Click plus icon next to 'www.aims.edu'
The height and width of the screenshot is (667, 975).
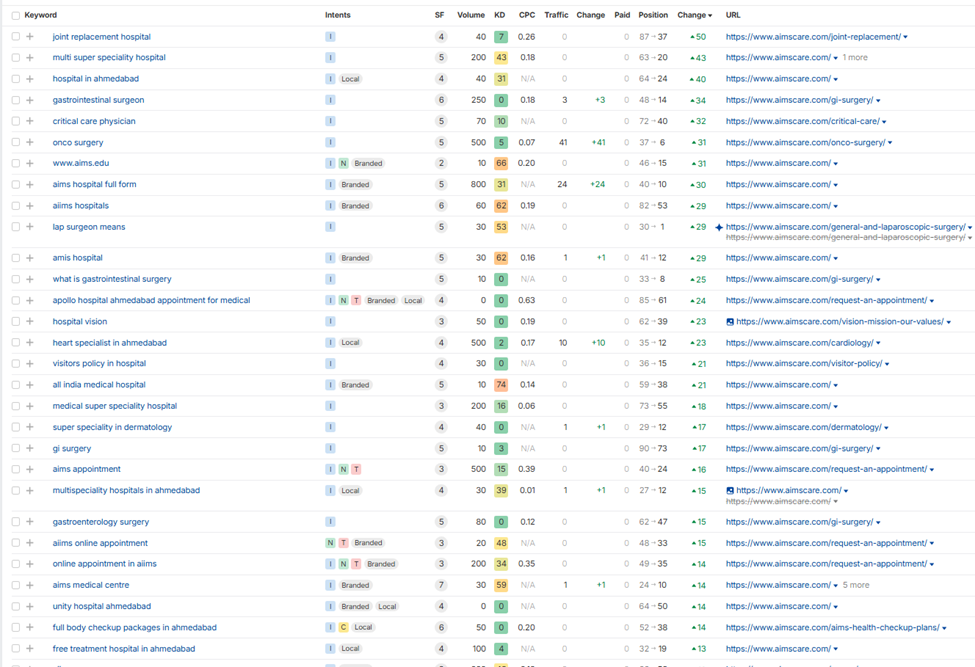pos(30,163)
